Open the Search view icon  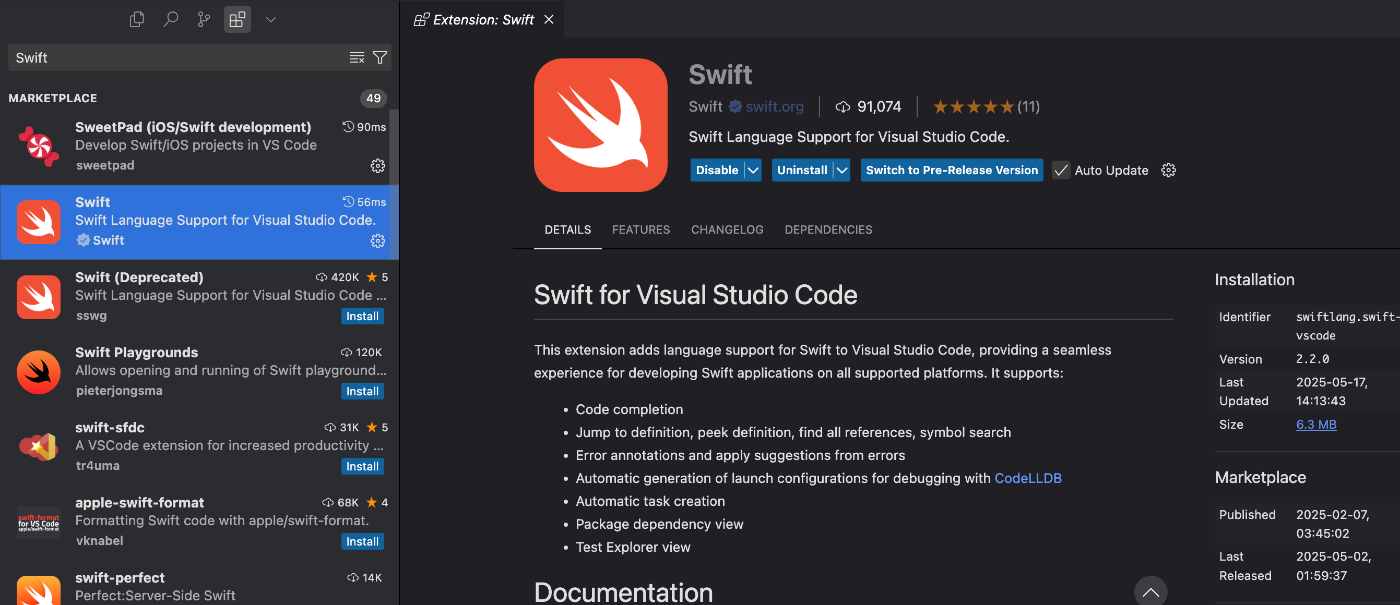171,19
